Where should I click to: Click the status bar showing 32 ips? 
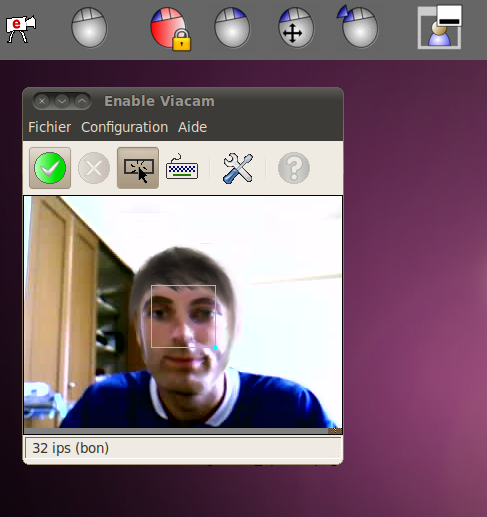[x=183, y=448]
